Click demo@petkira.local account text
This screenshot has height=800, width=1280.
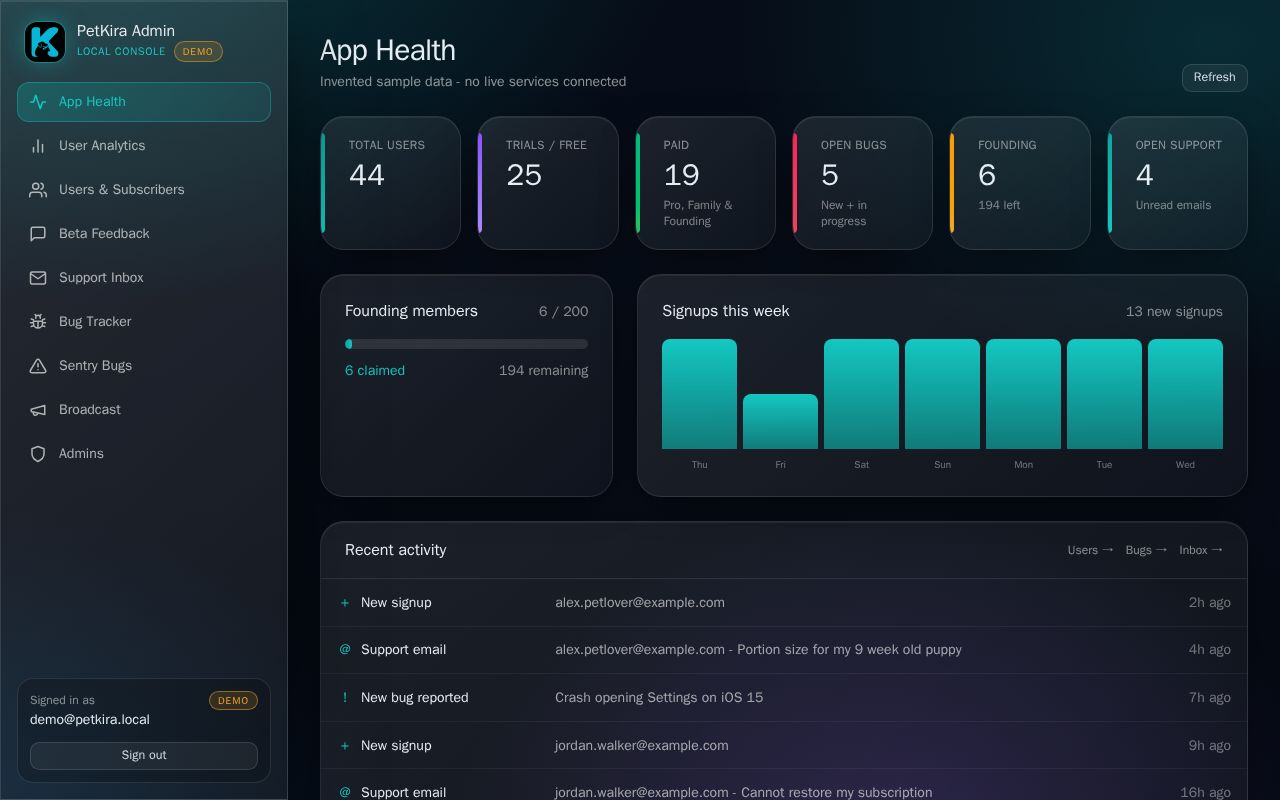coord(90,720)
